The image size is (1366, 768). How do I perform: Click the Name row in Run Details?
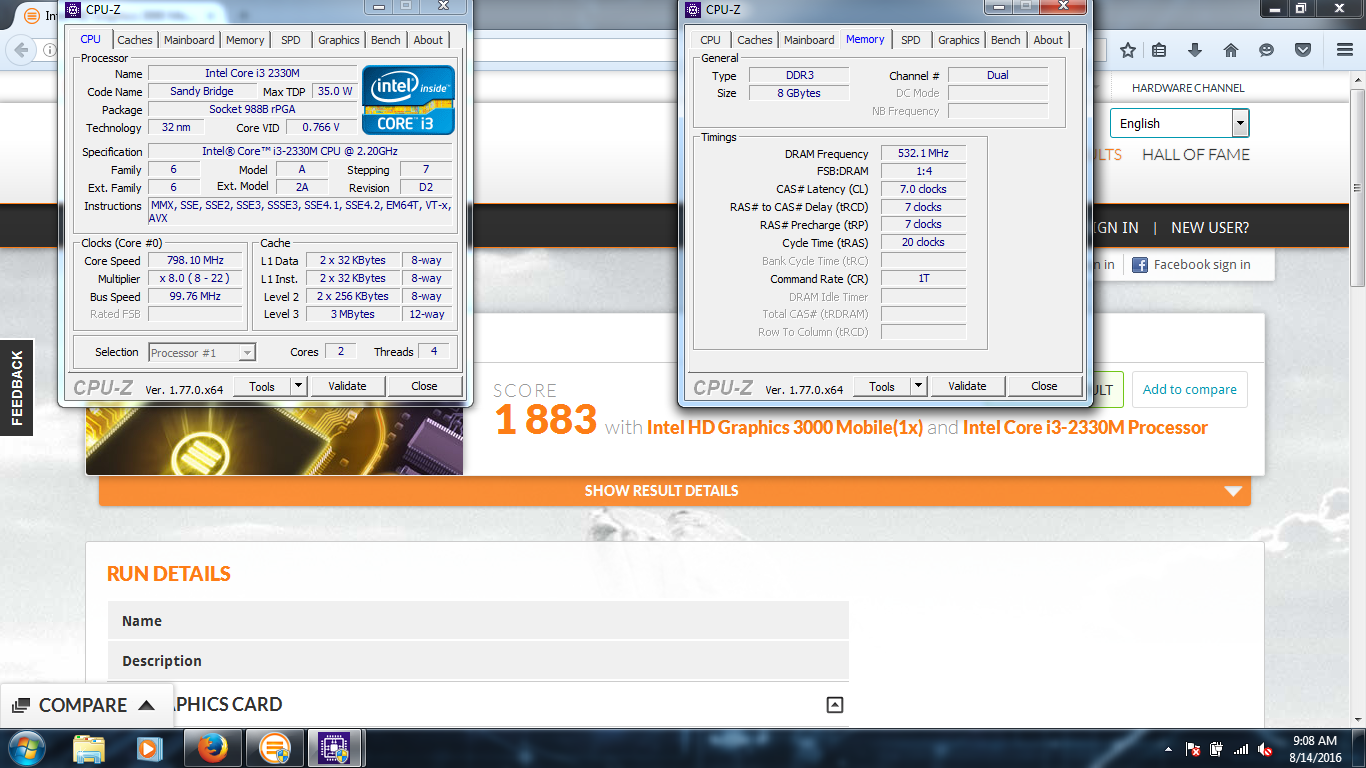[x=478, y=621]
